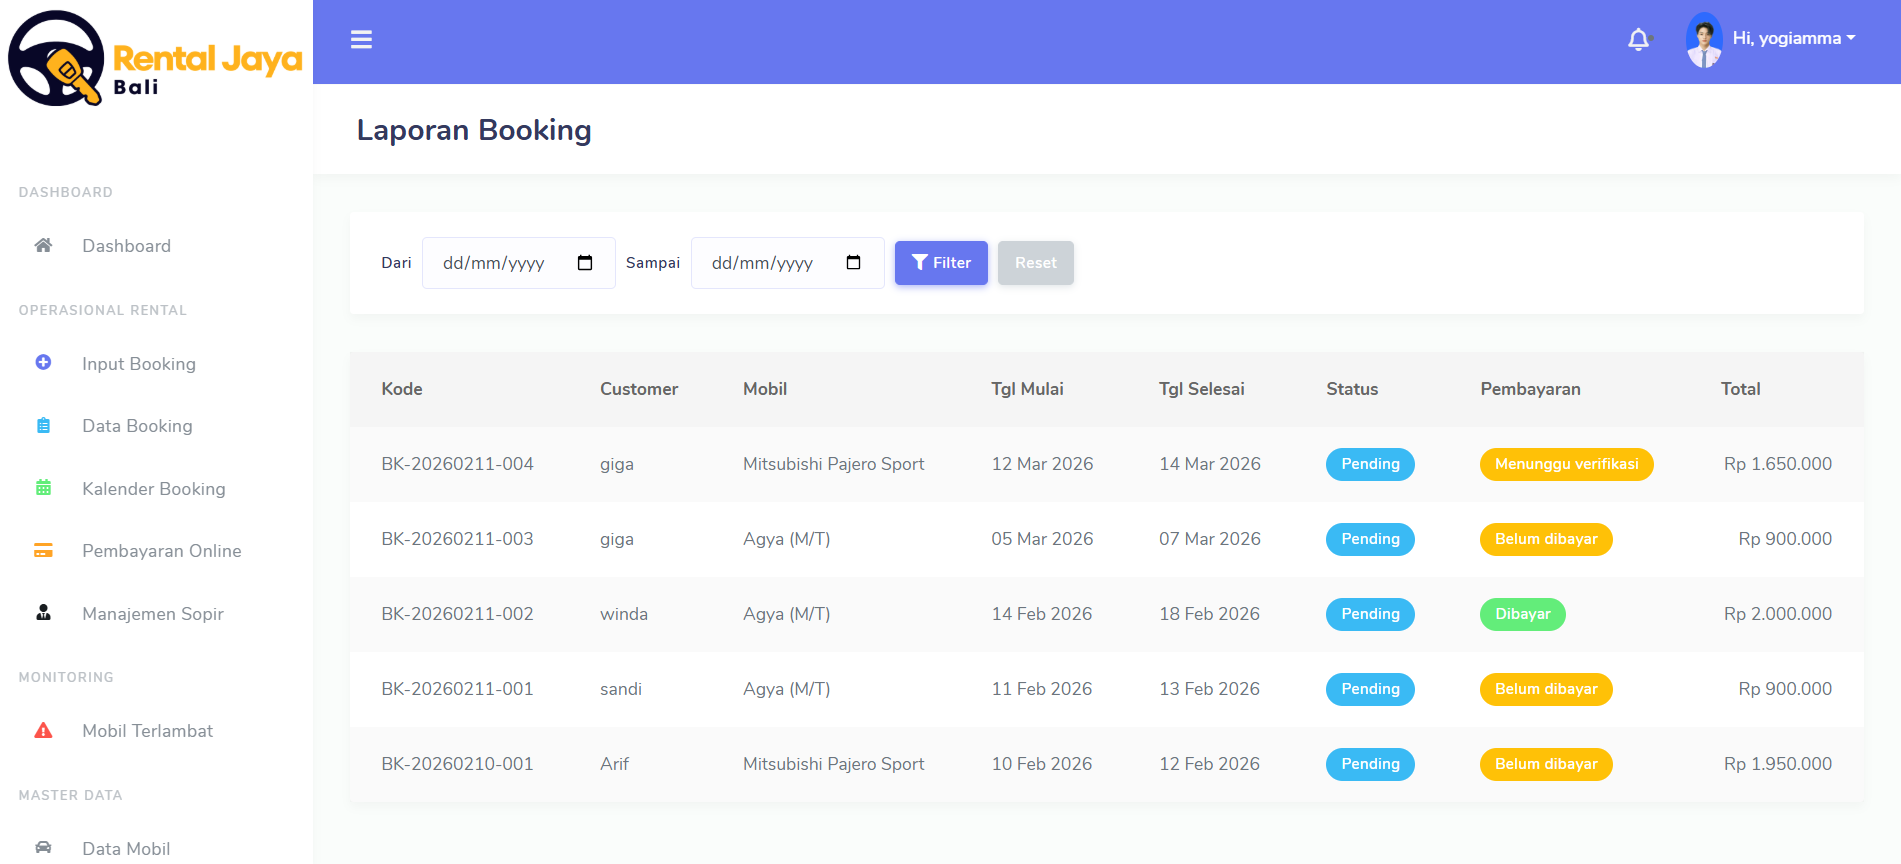Image resolution: width=1901 pixels, height=864 pixels.
Task: Click the Dashboard home icon
Action: click(x=43, y=246)
